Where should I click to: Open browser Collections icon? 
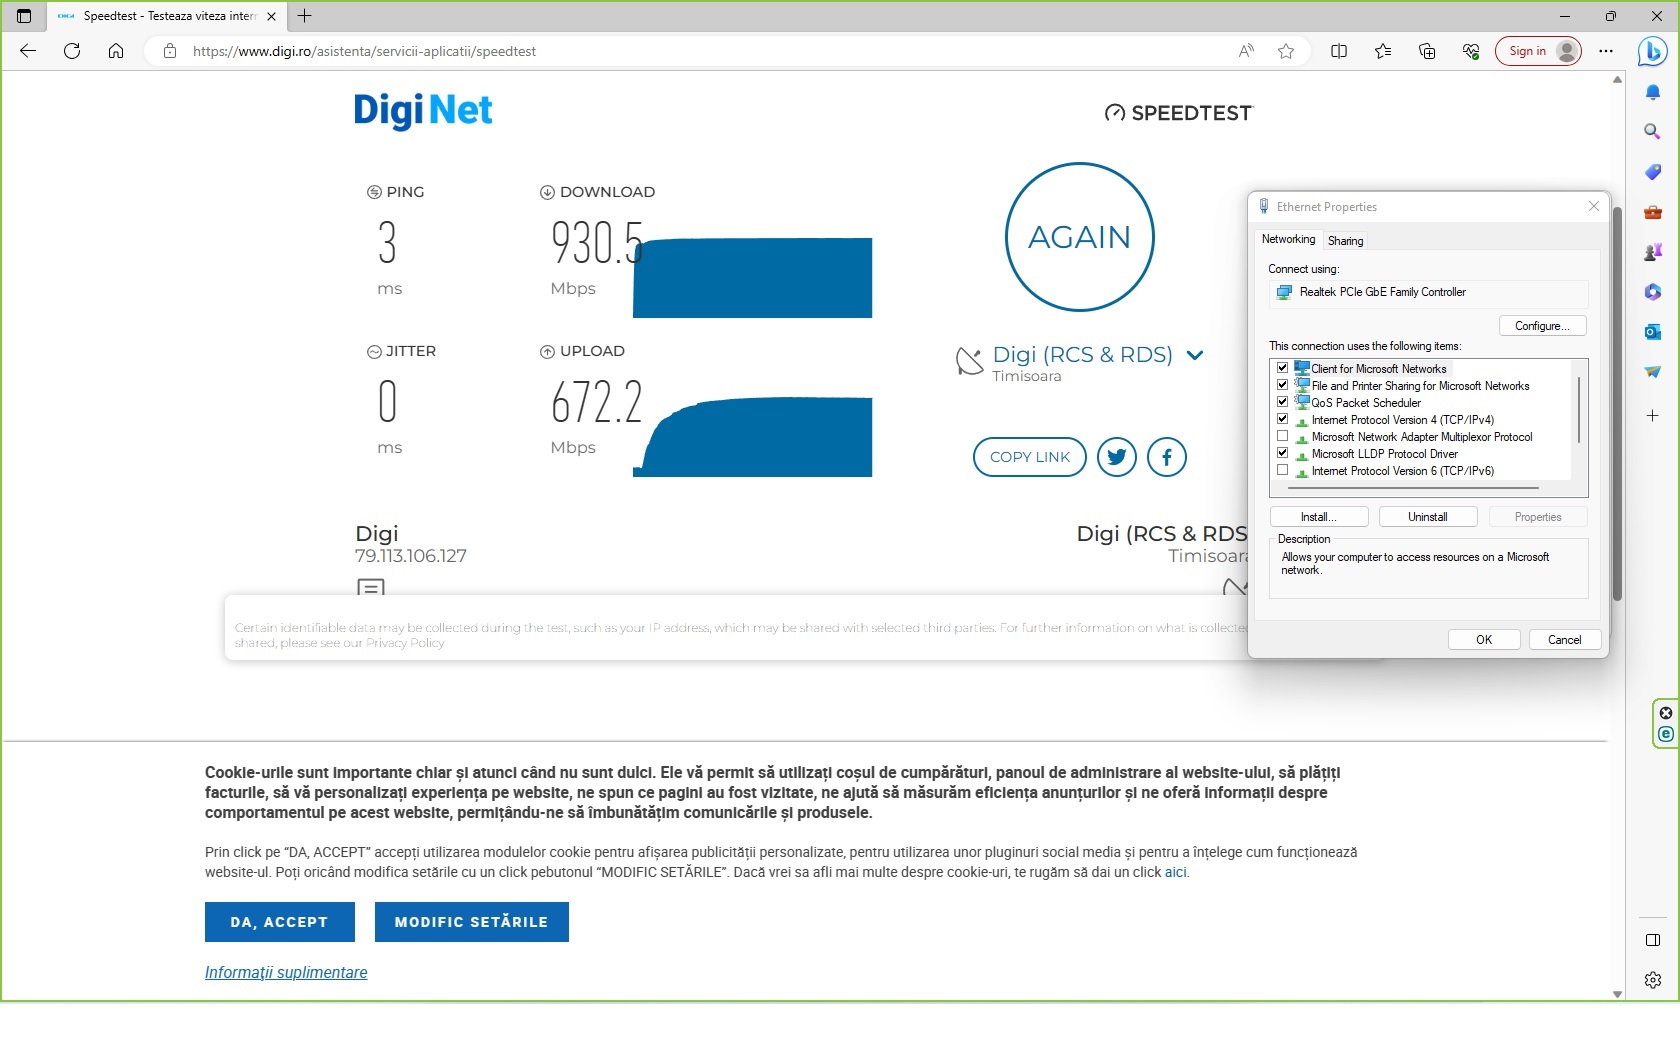pos(1427,51)
